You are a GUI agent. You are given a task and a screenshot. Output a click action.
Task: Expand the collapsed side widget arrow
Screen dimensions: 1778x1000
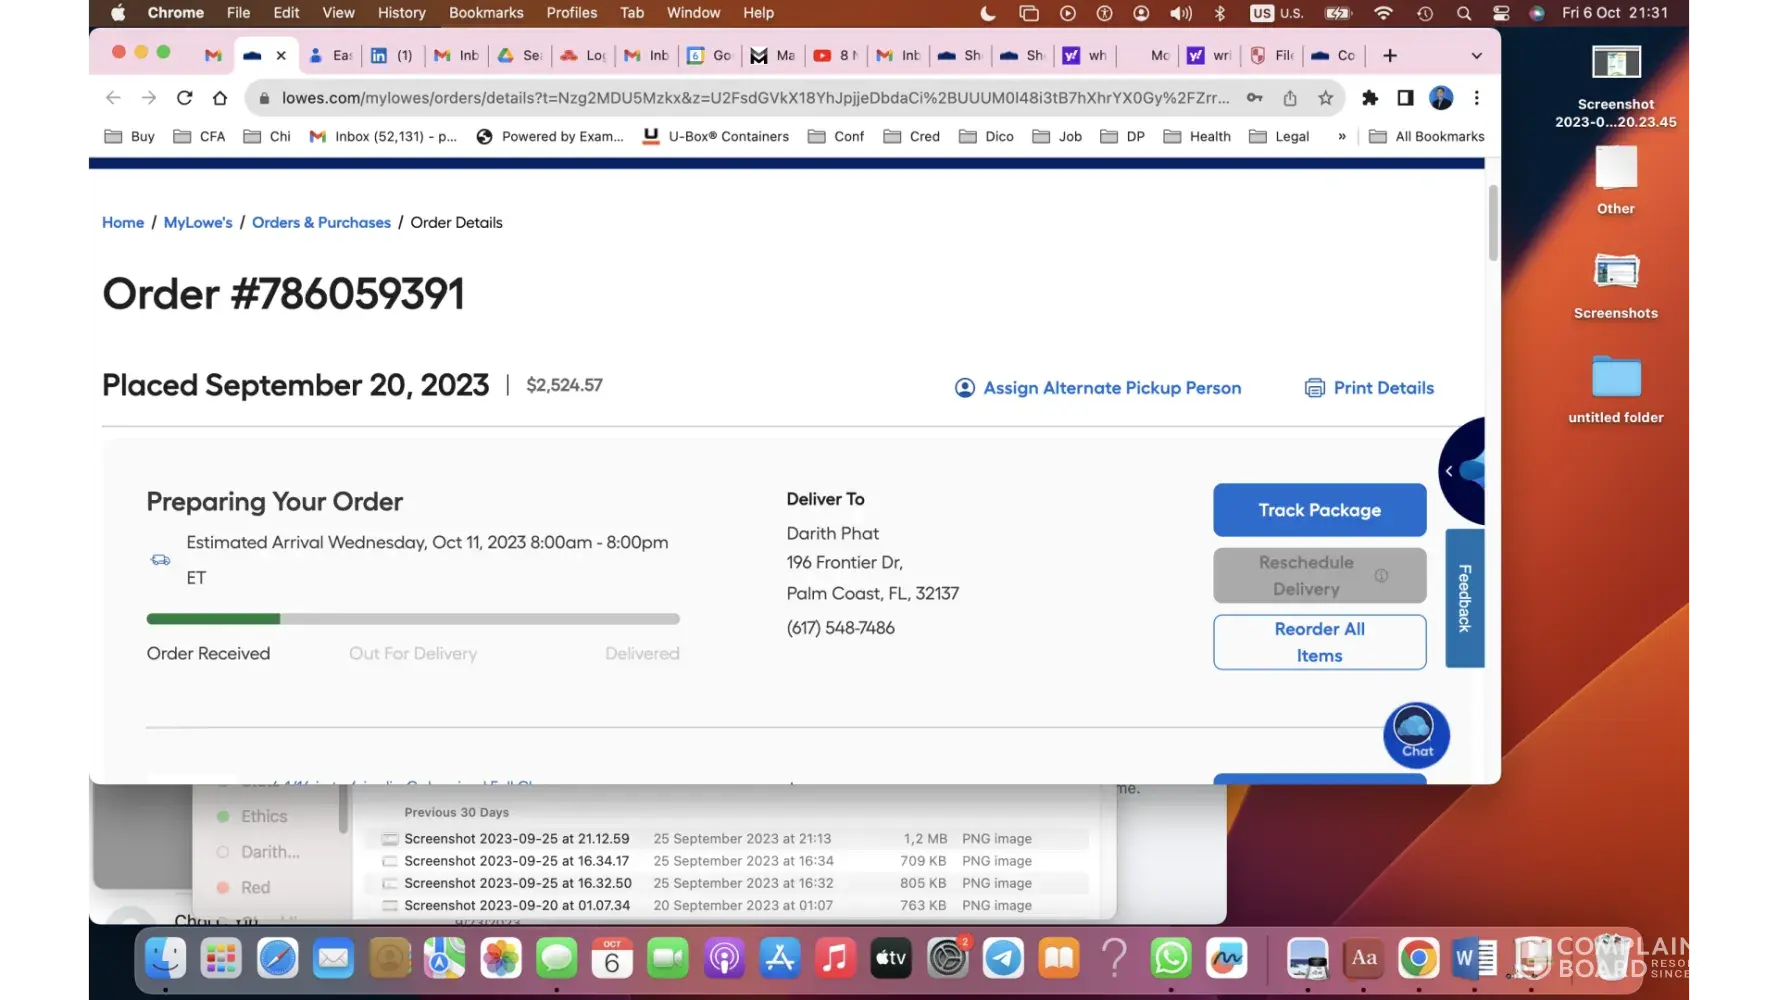tap(1449, 471)
